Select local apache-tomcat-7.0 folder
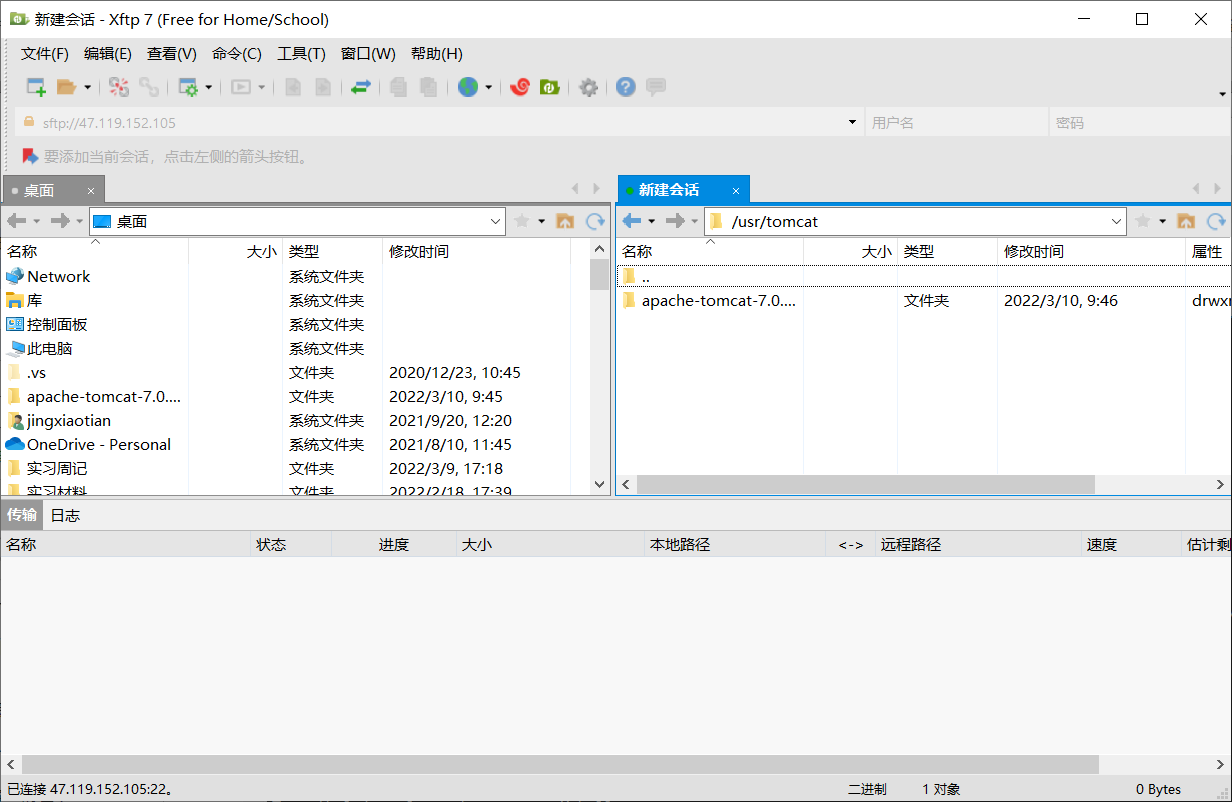This screenshot has width=1232, height=802. coord(103,397)
